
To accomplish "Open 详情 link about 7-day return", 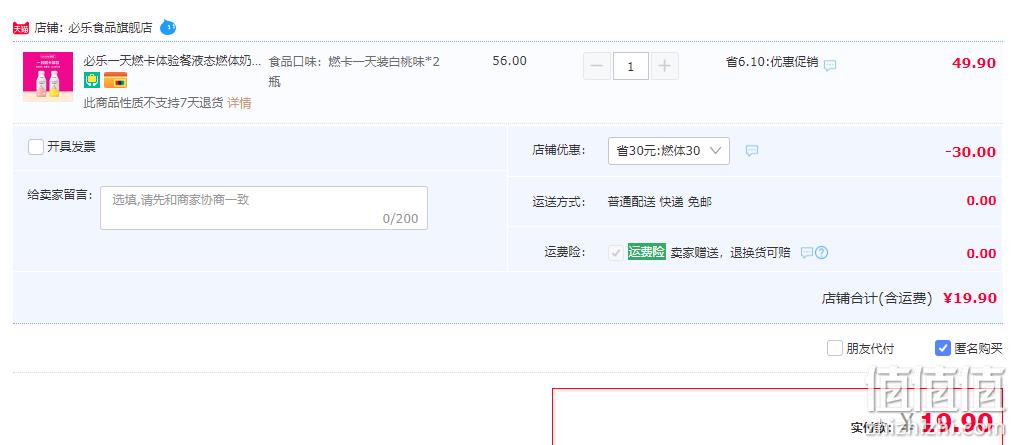I will (x=239, y=103).
